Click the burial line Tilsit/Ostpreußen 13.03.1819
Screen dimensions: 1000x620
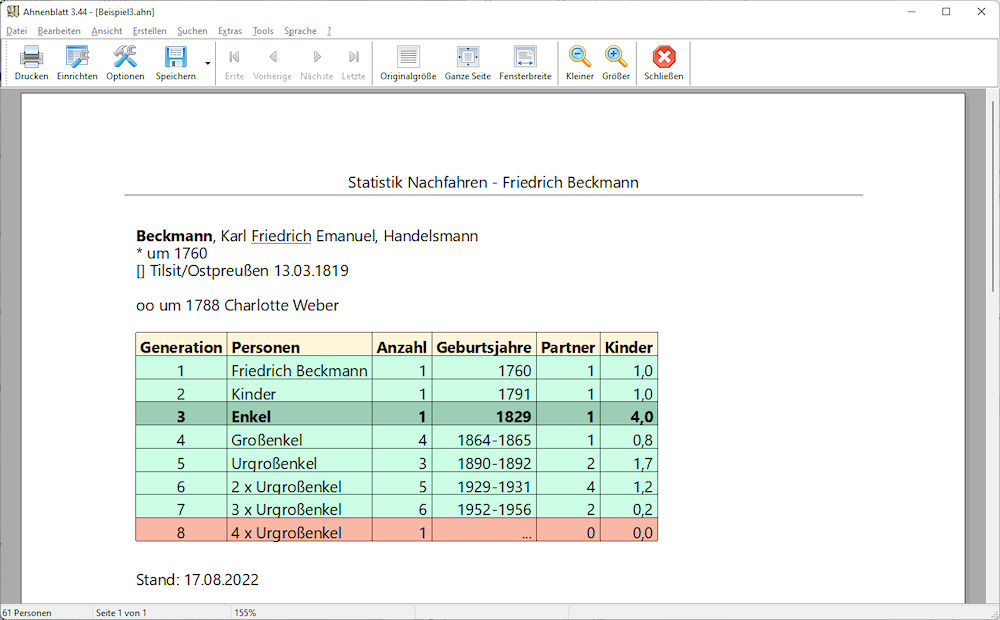point(242,270)
